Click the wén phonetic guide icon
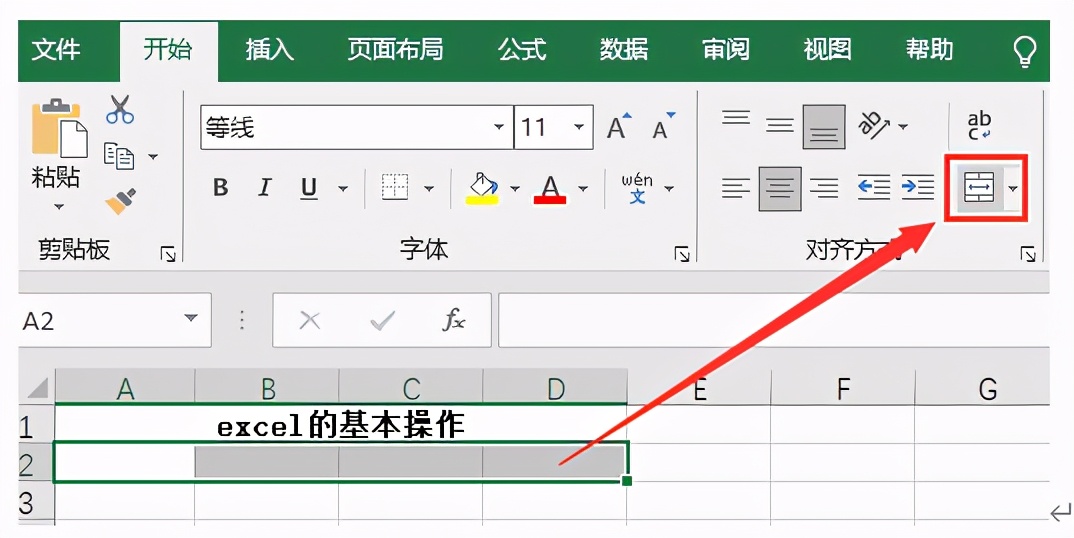The width and height of the screenshot is (1074, 538). [637, 188]
